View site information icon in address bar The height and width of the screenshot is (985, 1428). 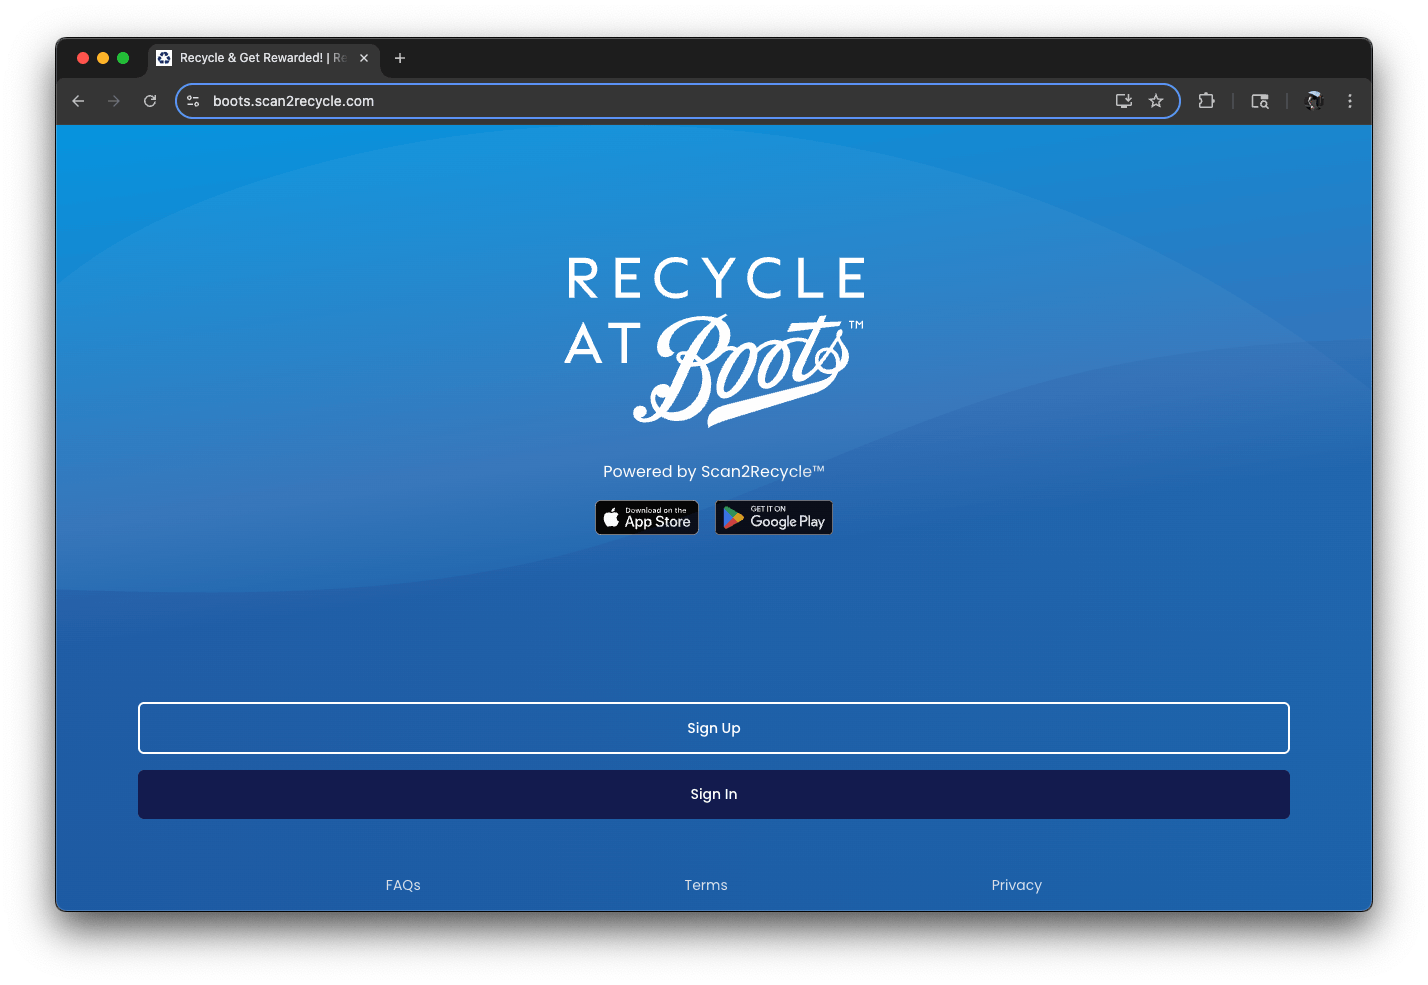click(x=193, y=101)
